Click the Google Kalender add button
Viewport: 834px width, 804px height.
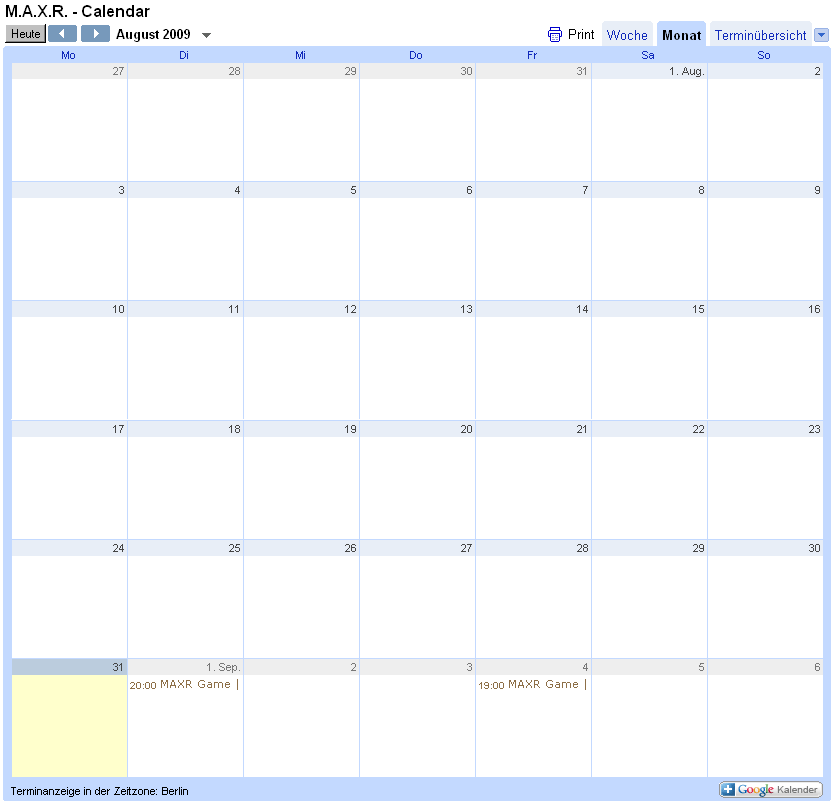771,790
